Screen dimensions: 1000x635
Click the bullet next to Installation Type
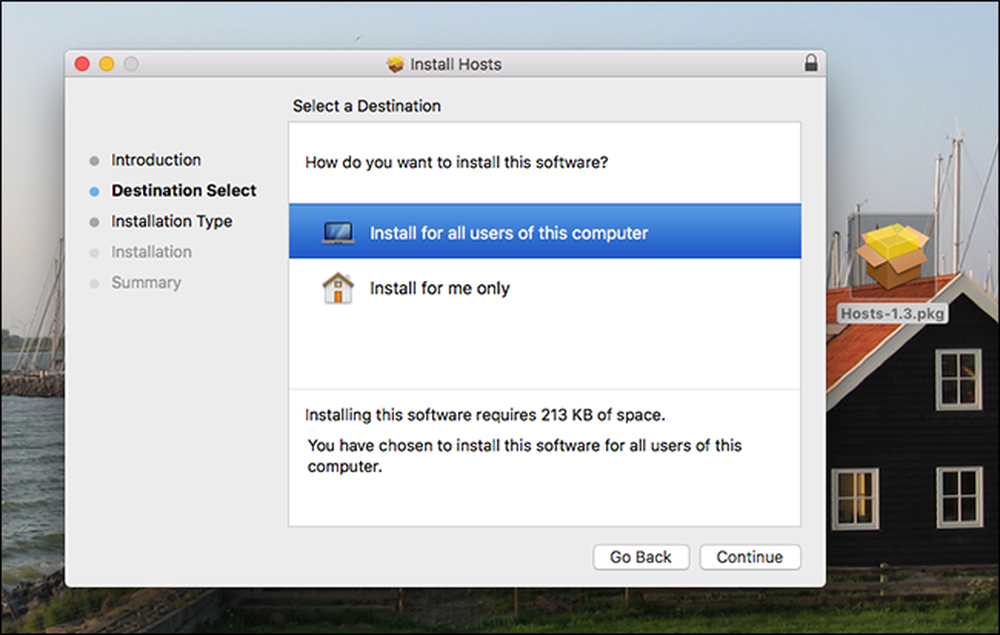pos(94,222)
